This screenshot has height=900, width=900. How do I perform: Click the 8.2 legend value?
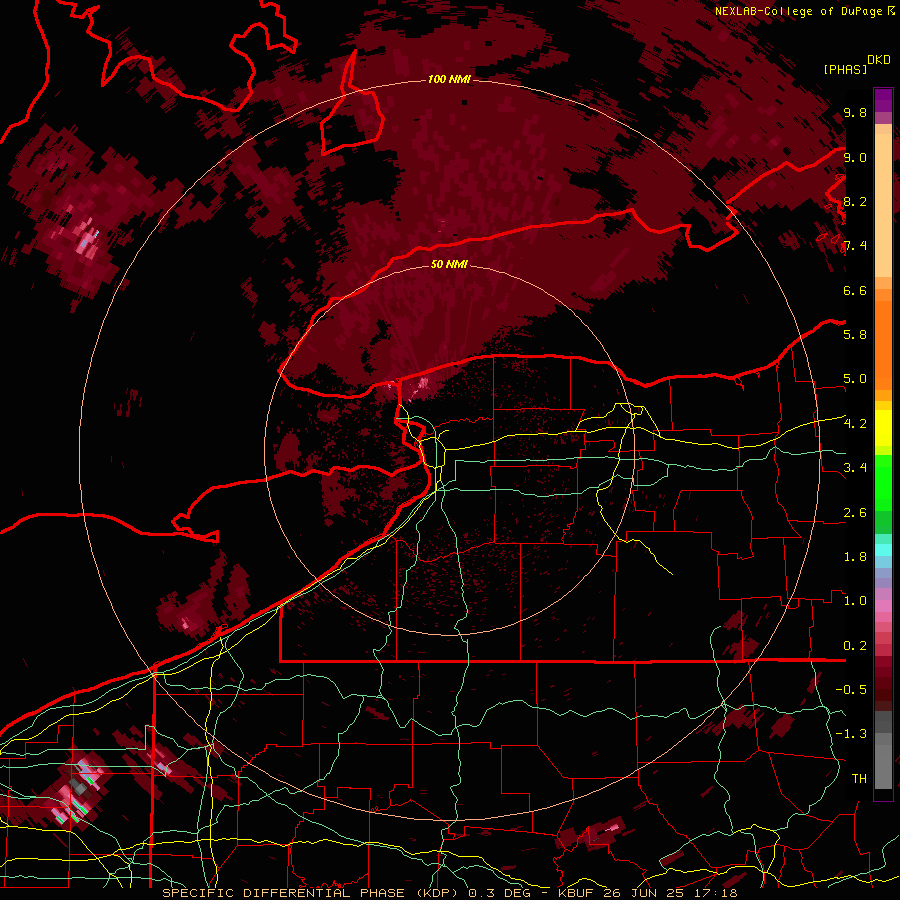pos(855,202)
